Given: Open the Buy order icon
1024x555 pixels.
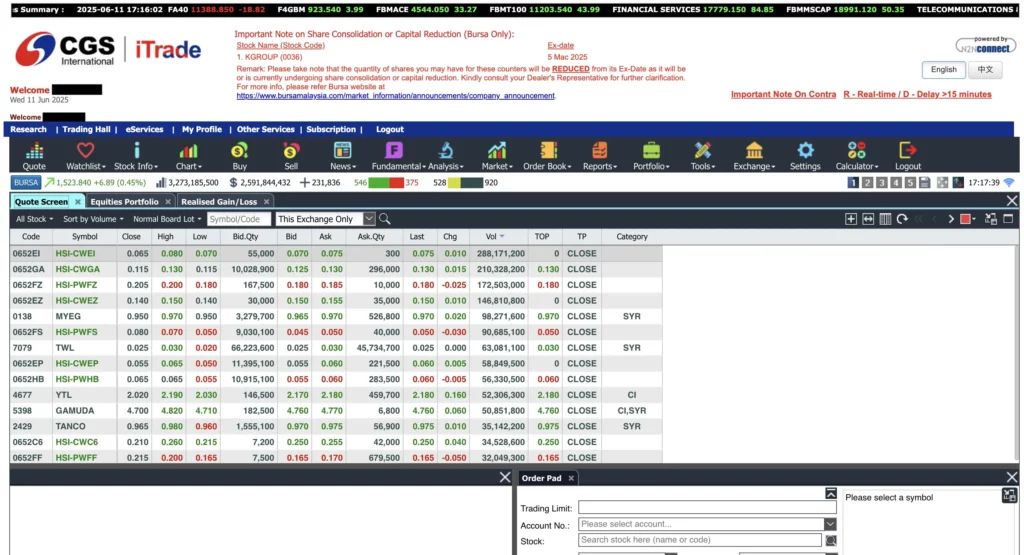Looking at the screenshot, I should point(239,155).
